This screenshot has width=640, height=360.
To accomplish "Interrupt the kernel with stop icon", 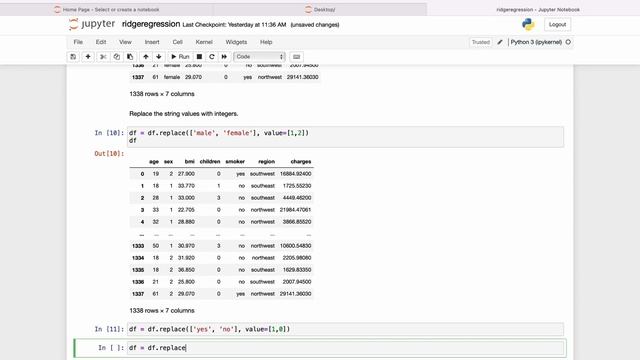I will pyautogui.click(x=199, y=57).
